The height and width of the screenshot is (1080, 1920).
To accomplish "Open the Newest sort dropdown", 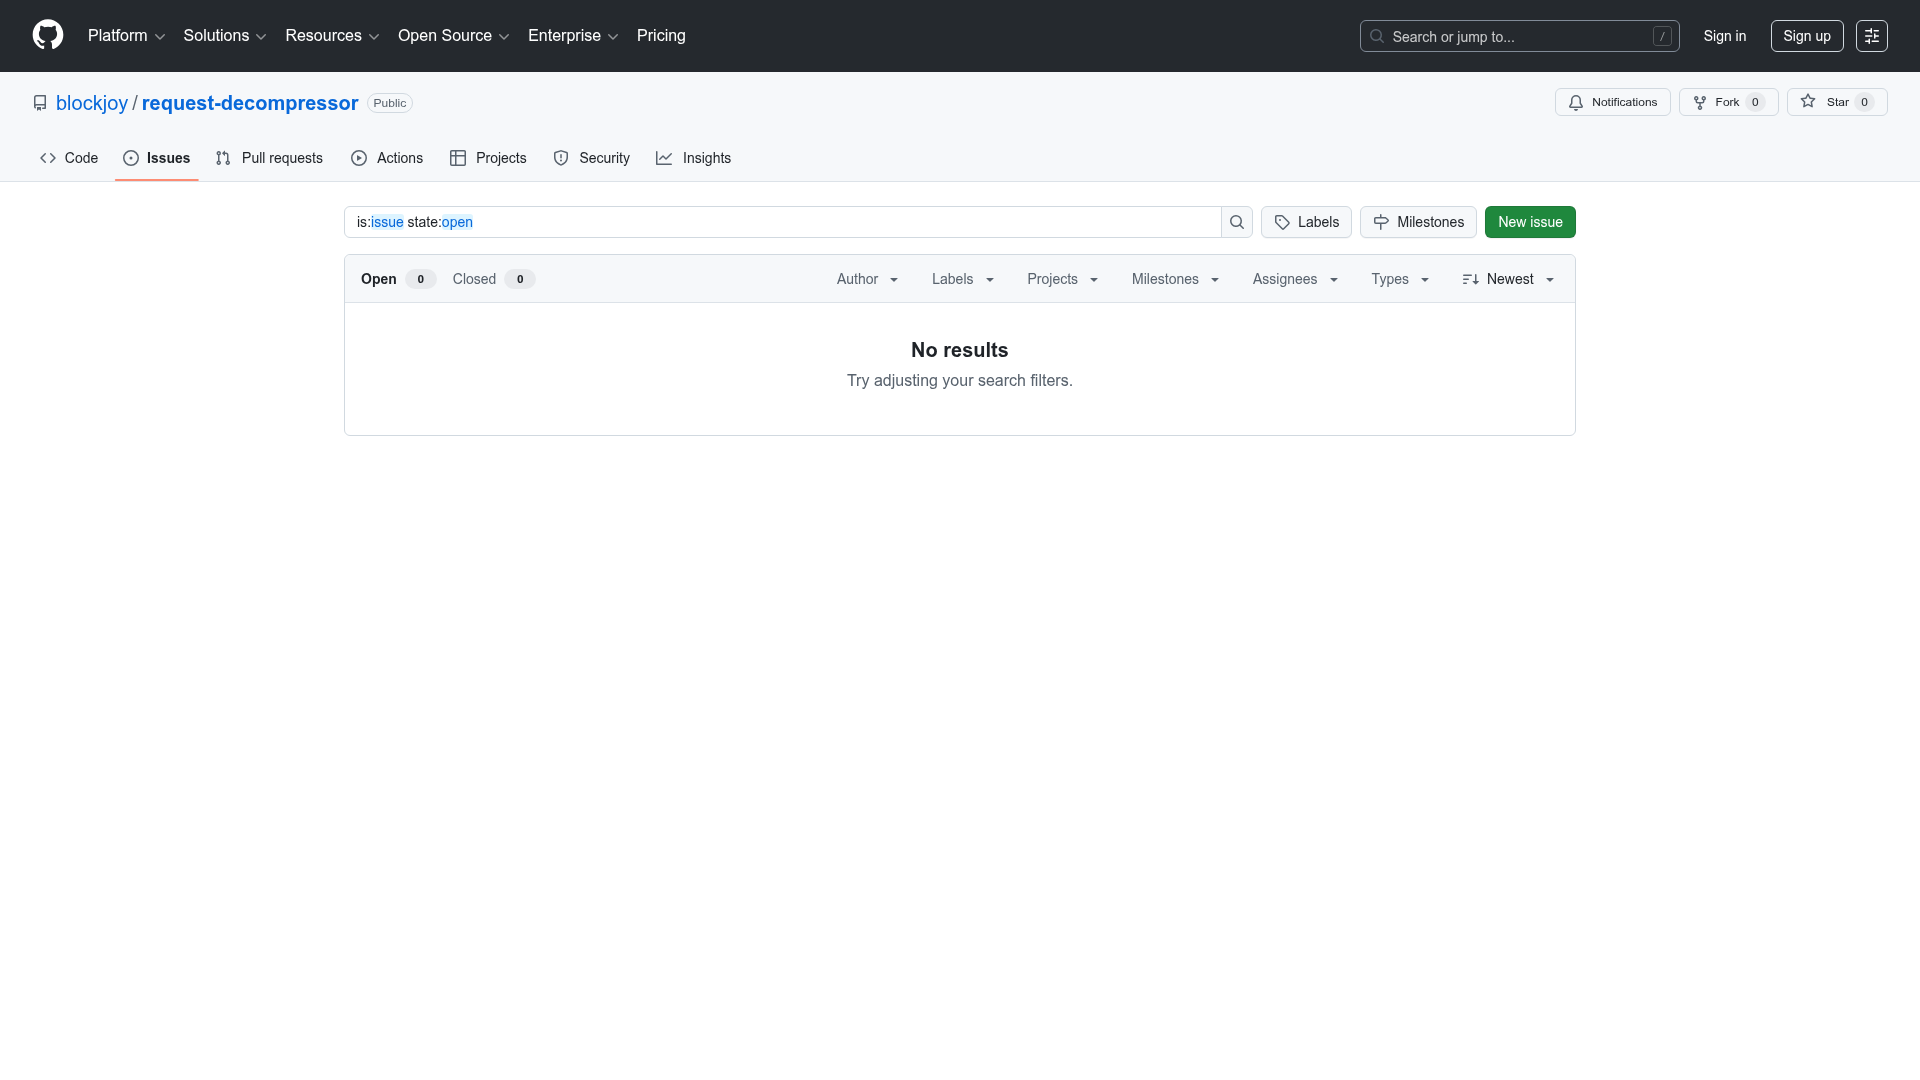I will (x=1508, y=279).
